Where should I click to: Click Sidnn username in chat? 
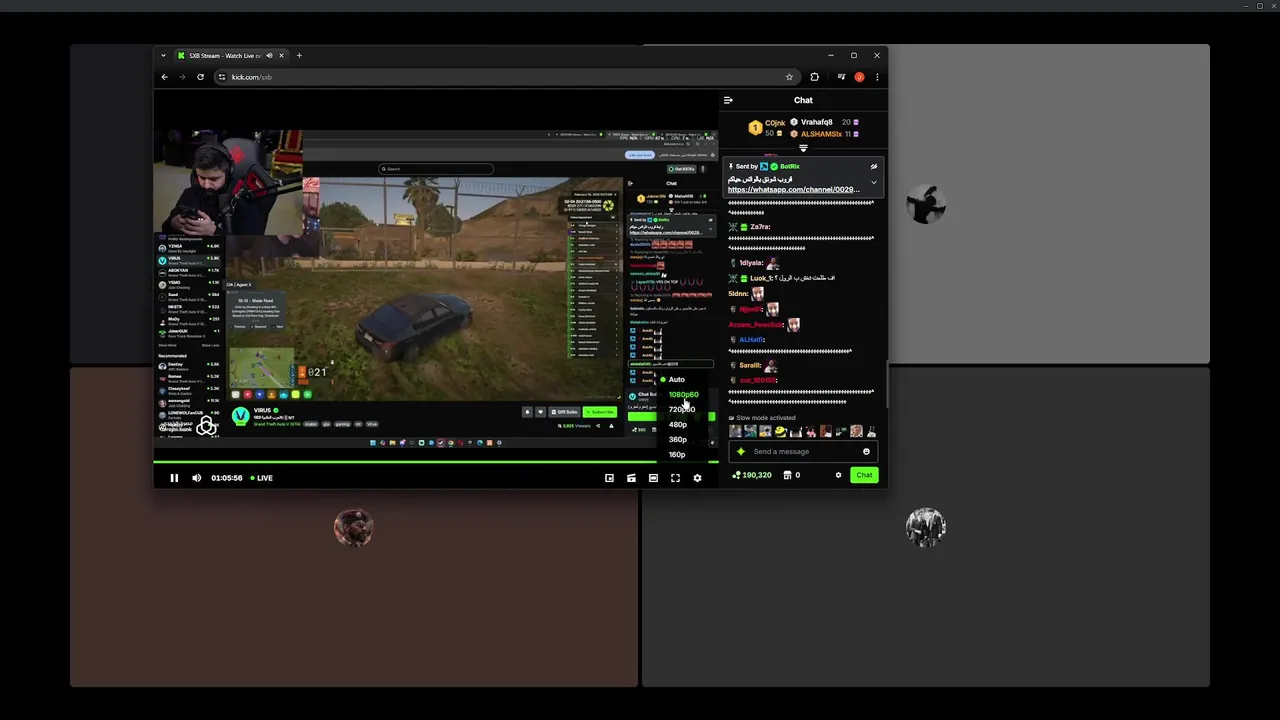(x=738, y=294)
